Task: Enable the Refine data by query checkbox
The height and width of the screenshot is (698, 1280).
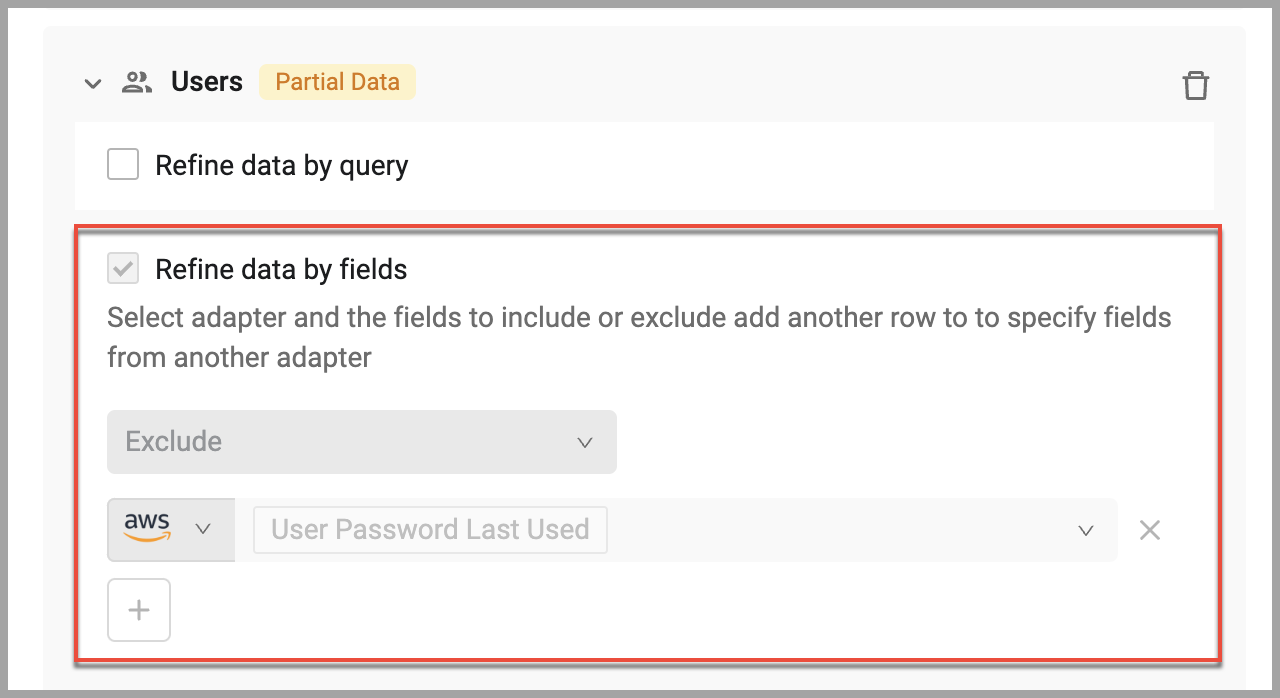Action: (123, 164)
